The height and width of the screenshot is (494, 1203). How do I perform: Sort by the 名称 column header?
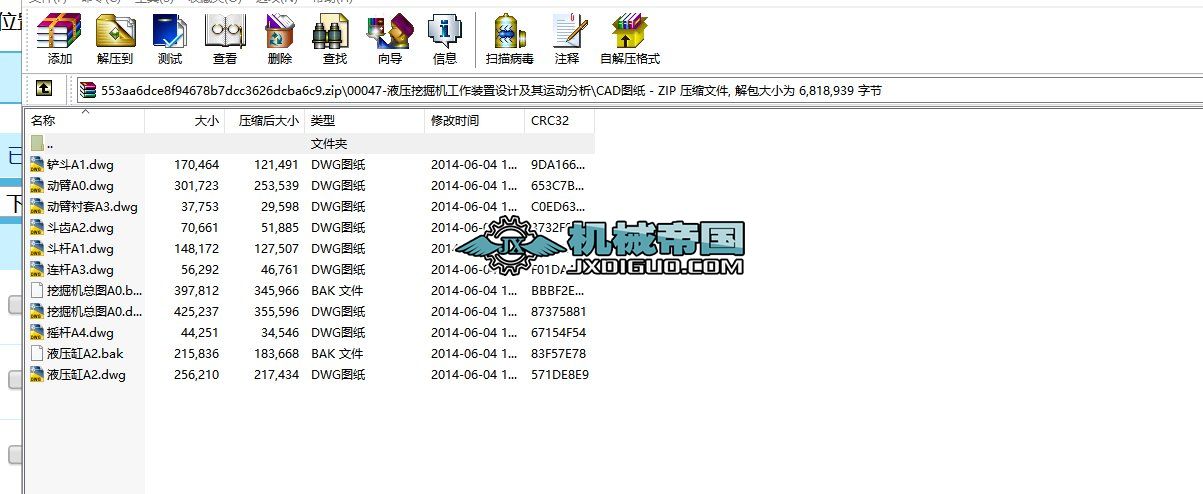(85, 121)
